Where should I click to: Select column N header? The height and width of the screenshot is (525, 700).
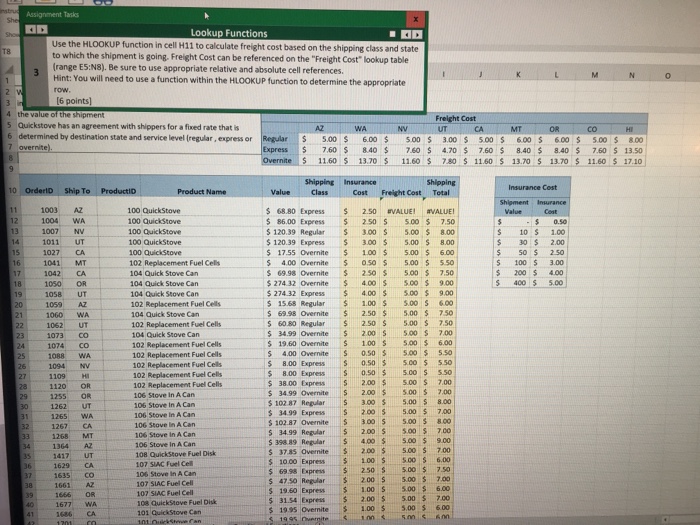631,75
